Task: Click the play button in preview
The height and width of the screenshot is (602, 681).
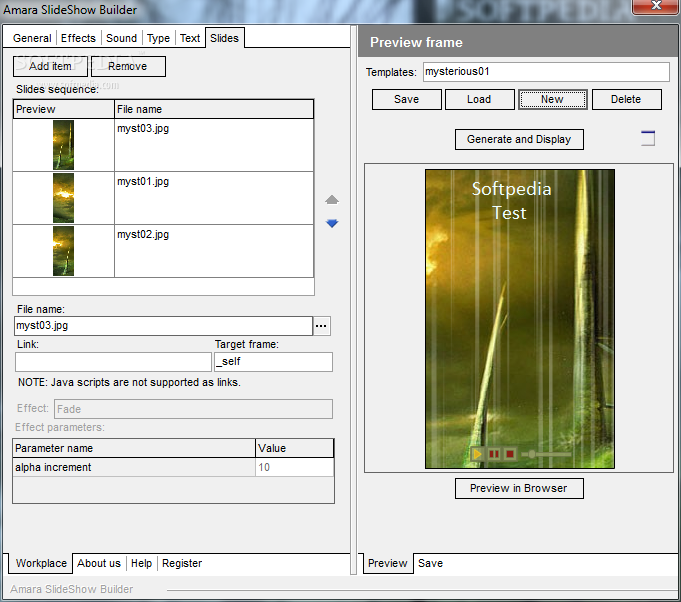Action: 477,454
